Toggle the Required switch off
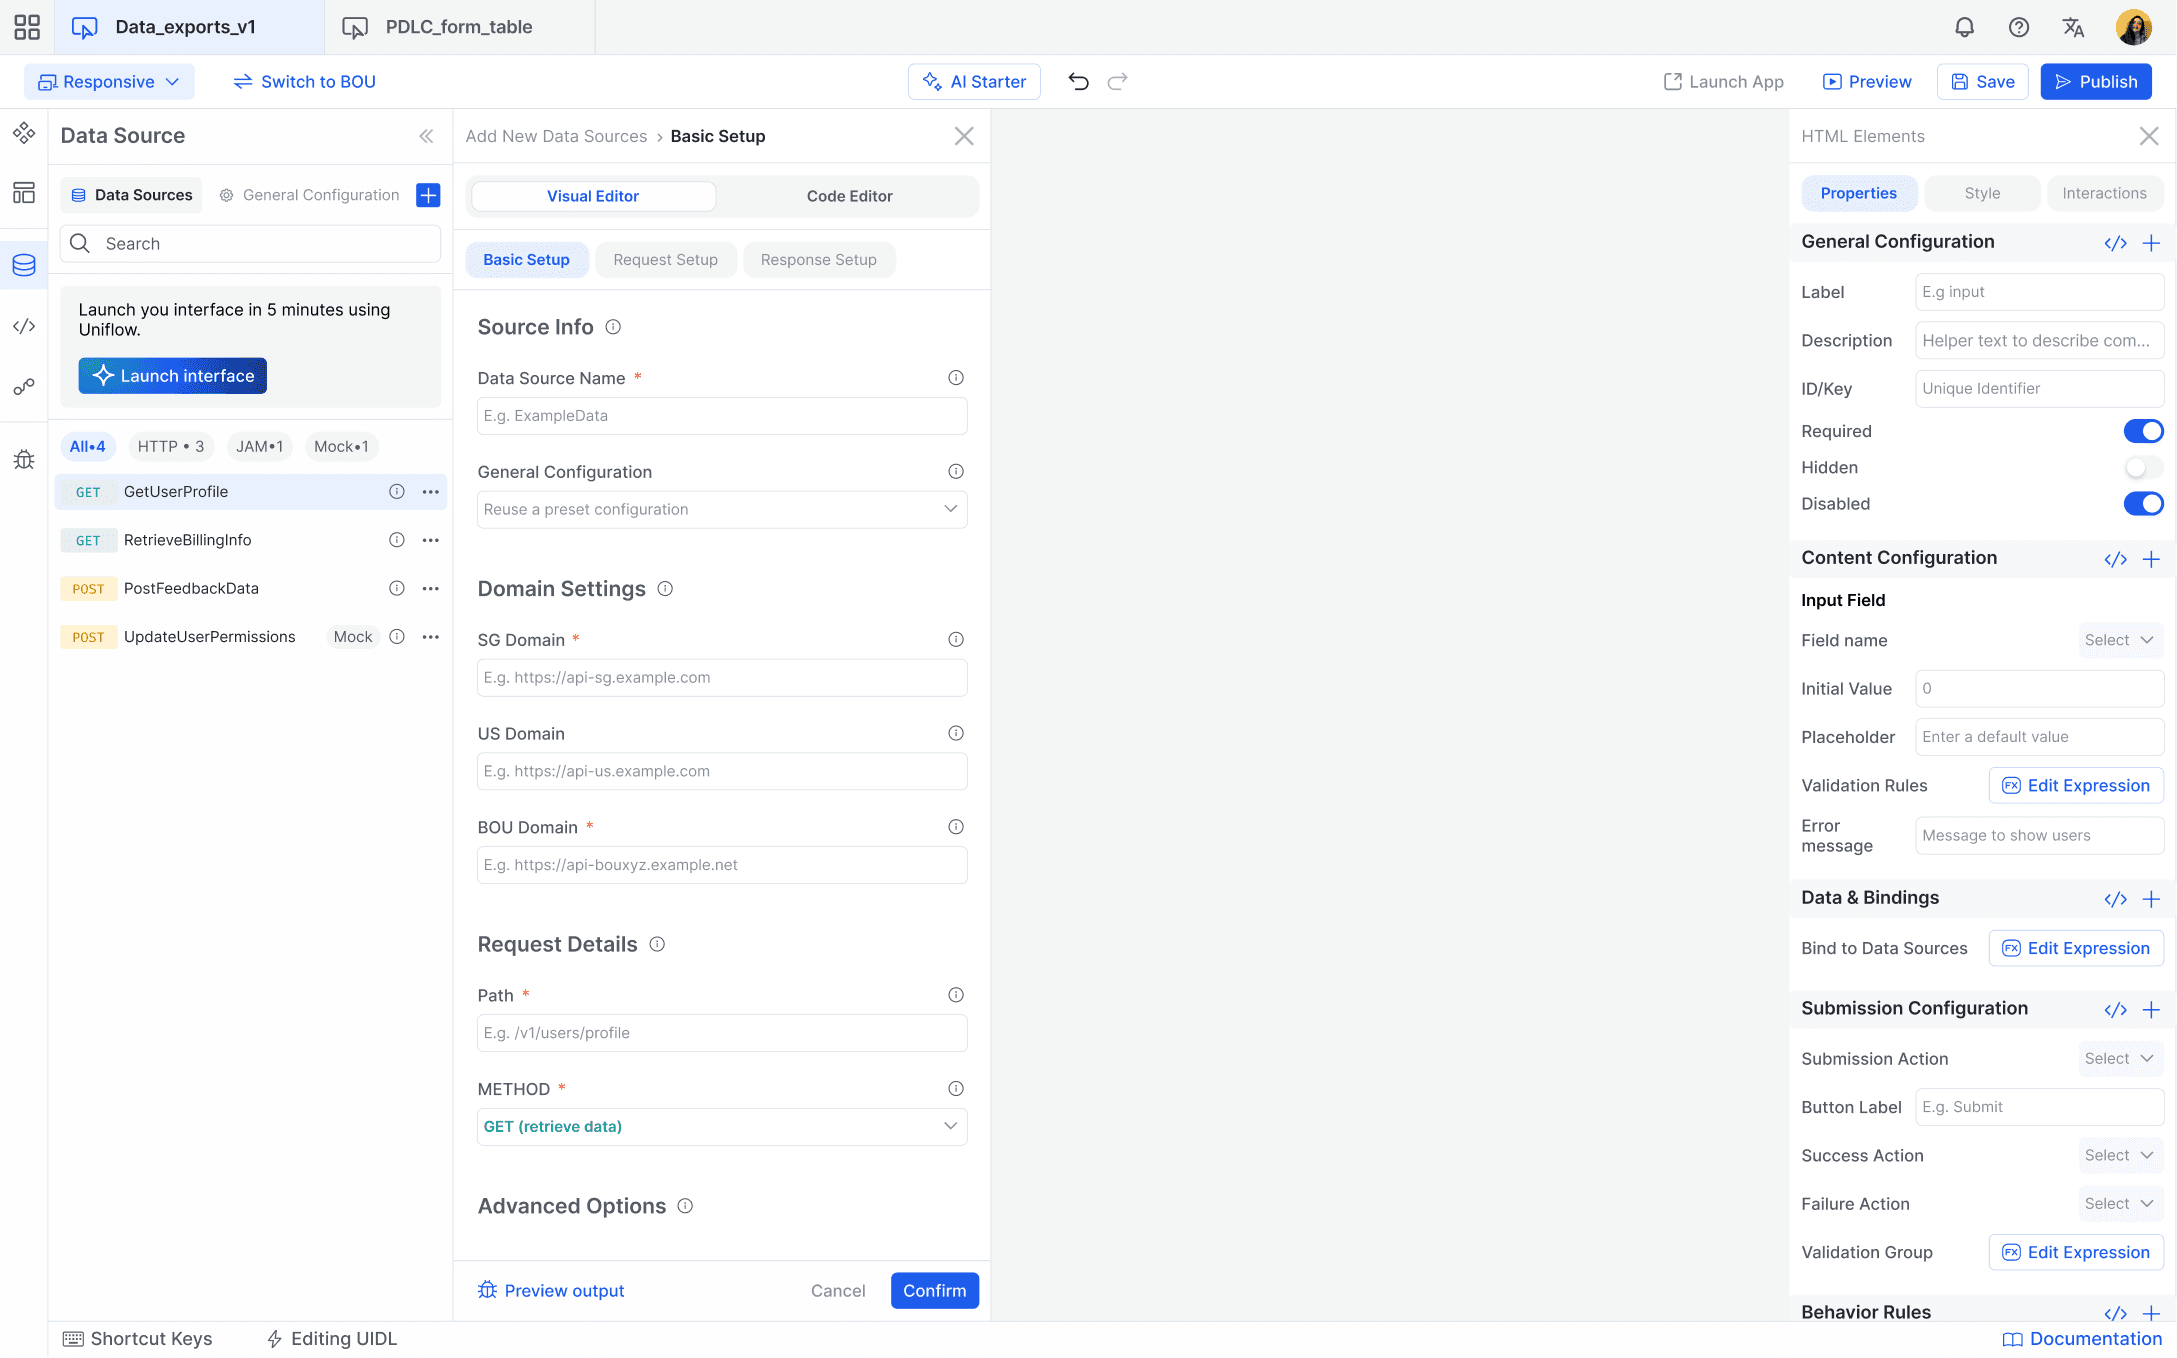The image size is (2177, 1358). (x=2143, y=431)
